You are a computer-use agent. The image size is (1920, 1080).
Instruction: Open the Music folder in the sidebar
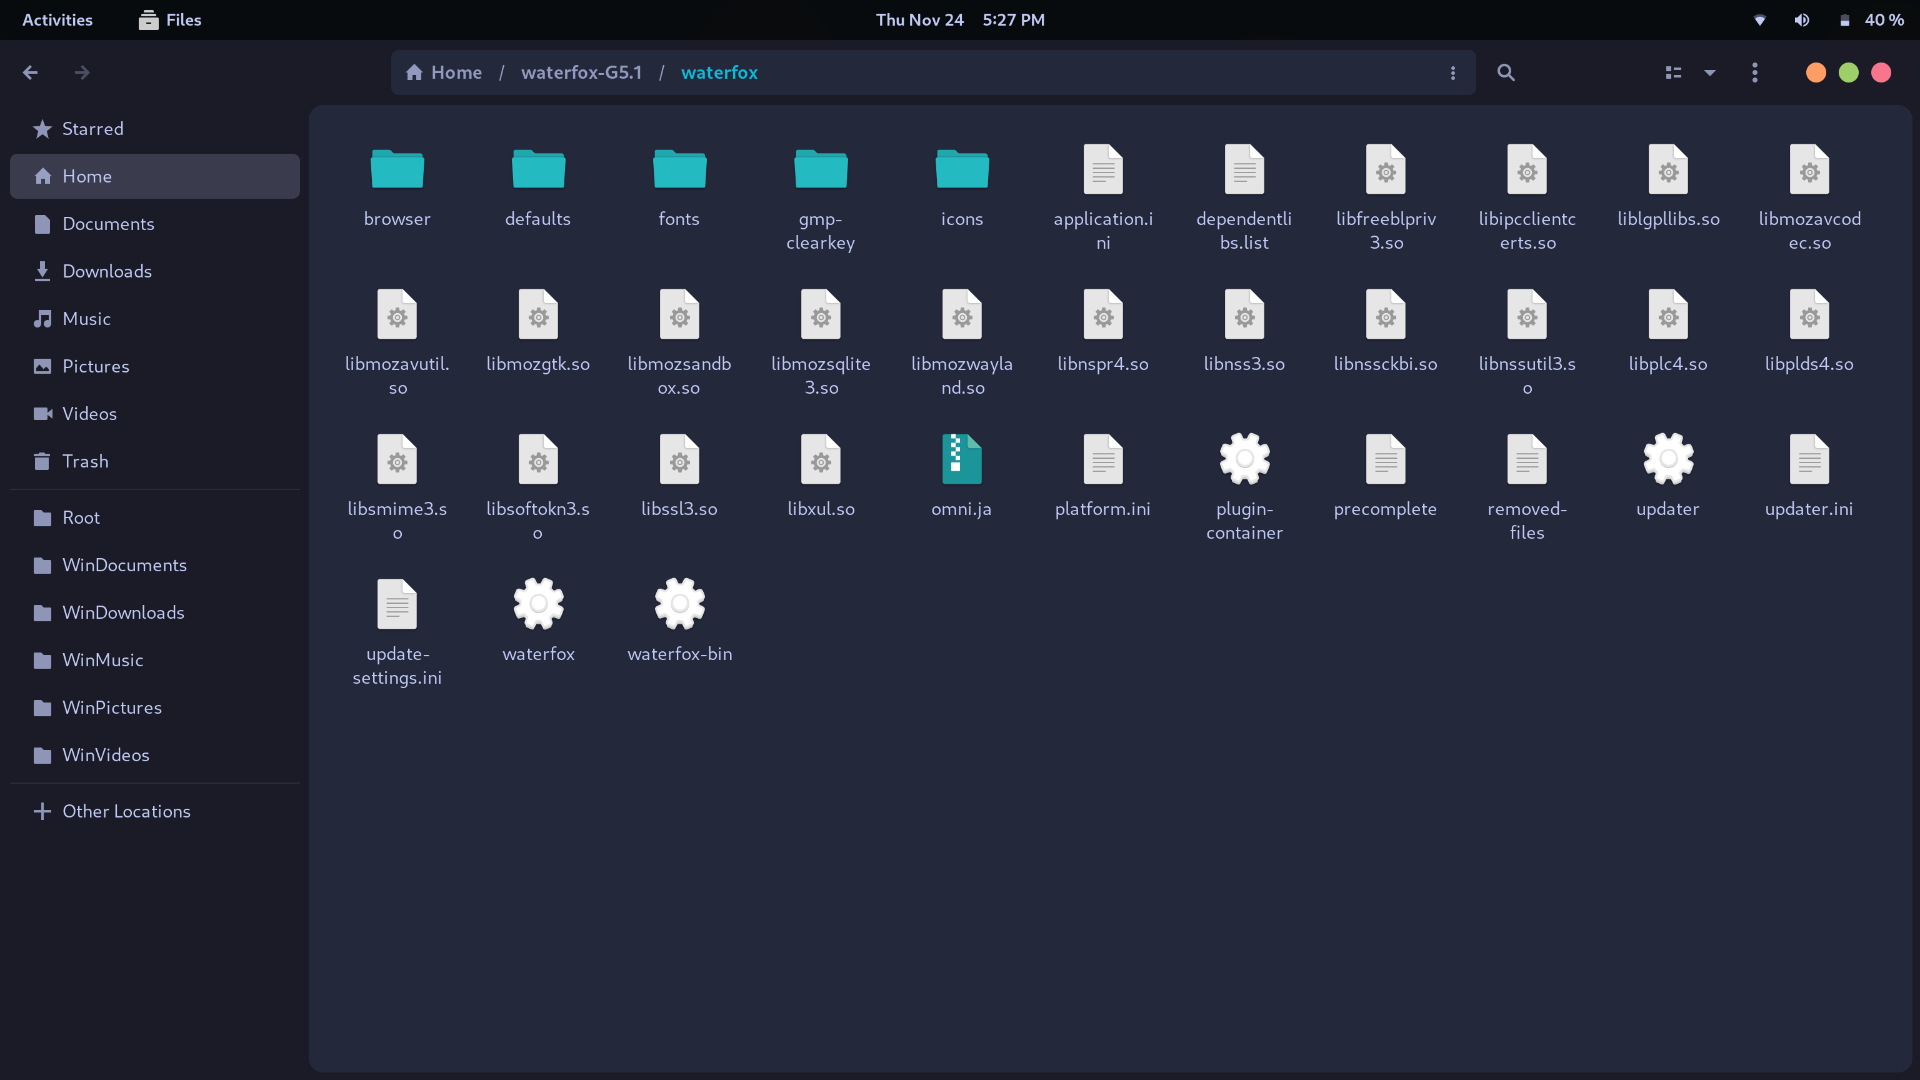(86, 318)
